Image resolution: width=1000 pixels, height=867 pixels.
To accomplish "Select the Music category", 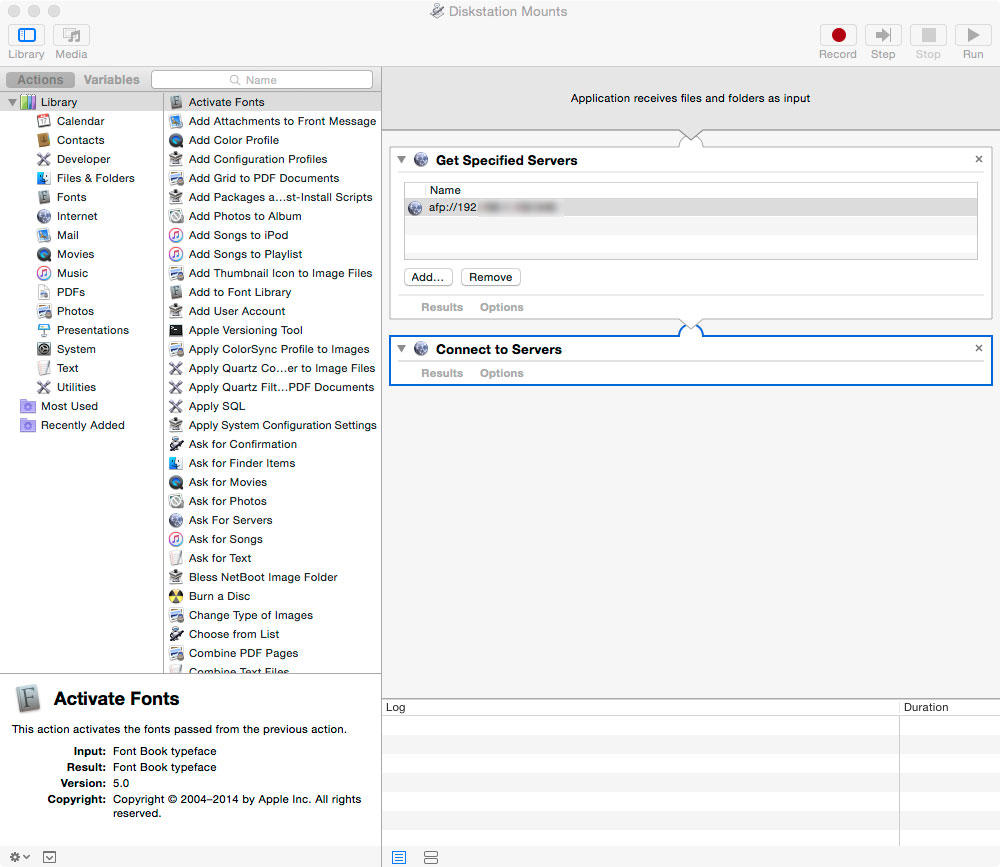I will pyautogui.click(x=72, y=273).
